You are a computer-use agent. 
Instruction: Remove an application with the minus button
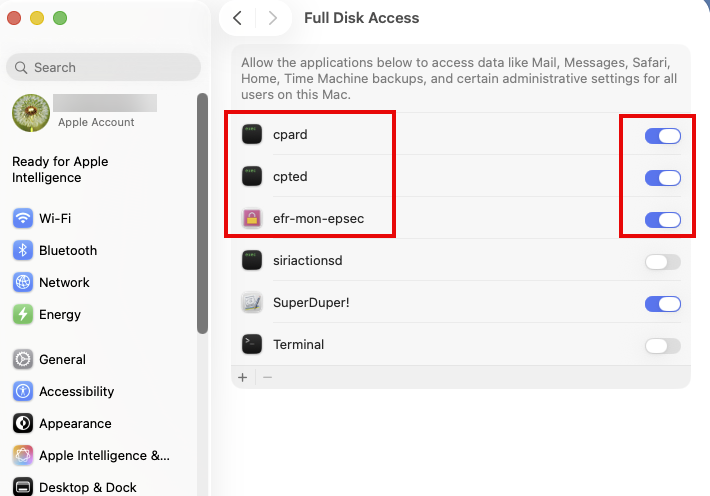[x=268, y=377]
